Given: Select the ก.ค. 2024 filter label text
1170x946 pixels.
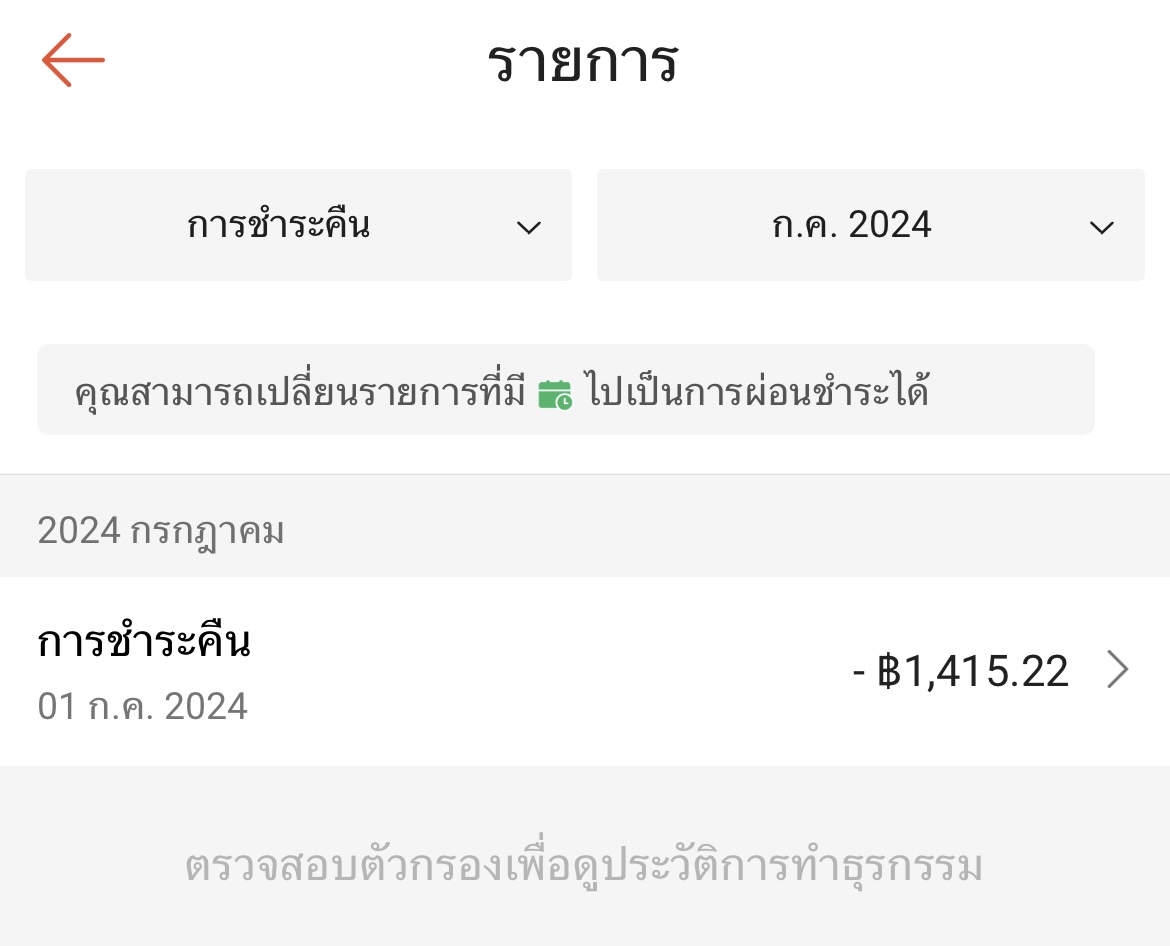Looking at the screenshot, I should (851, 225).
